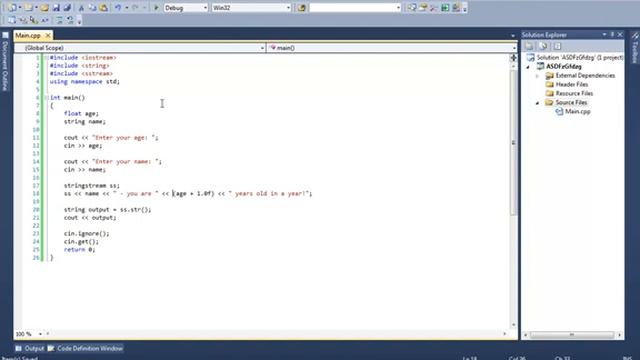Open the Output tab
Screen dimensions: 640x360
click(30, 348)
